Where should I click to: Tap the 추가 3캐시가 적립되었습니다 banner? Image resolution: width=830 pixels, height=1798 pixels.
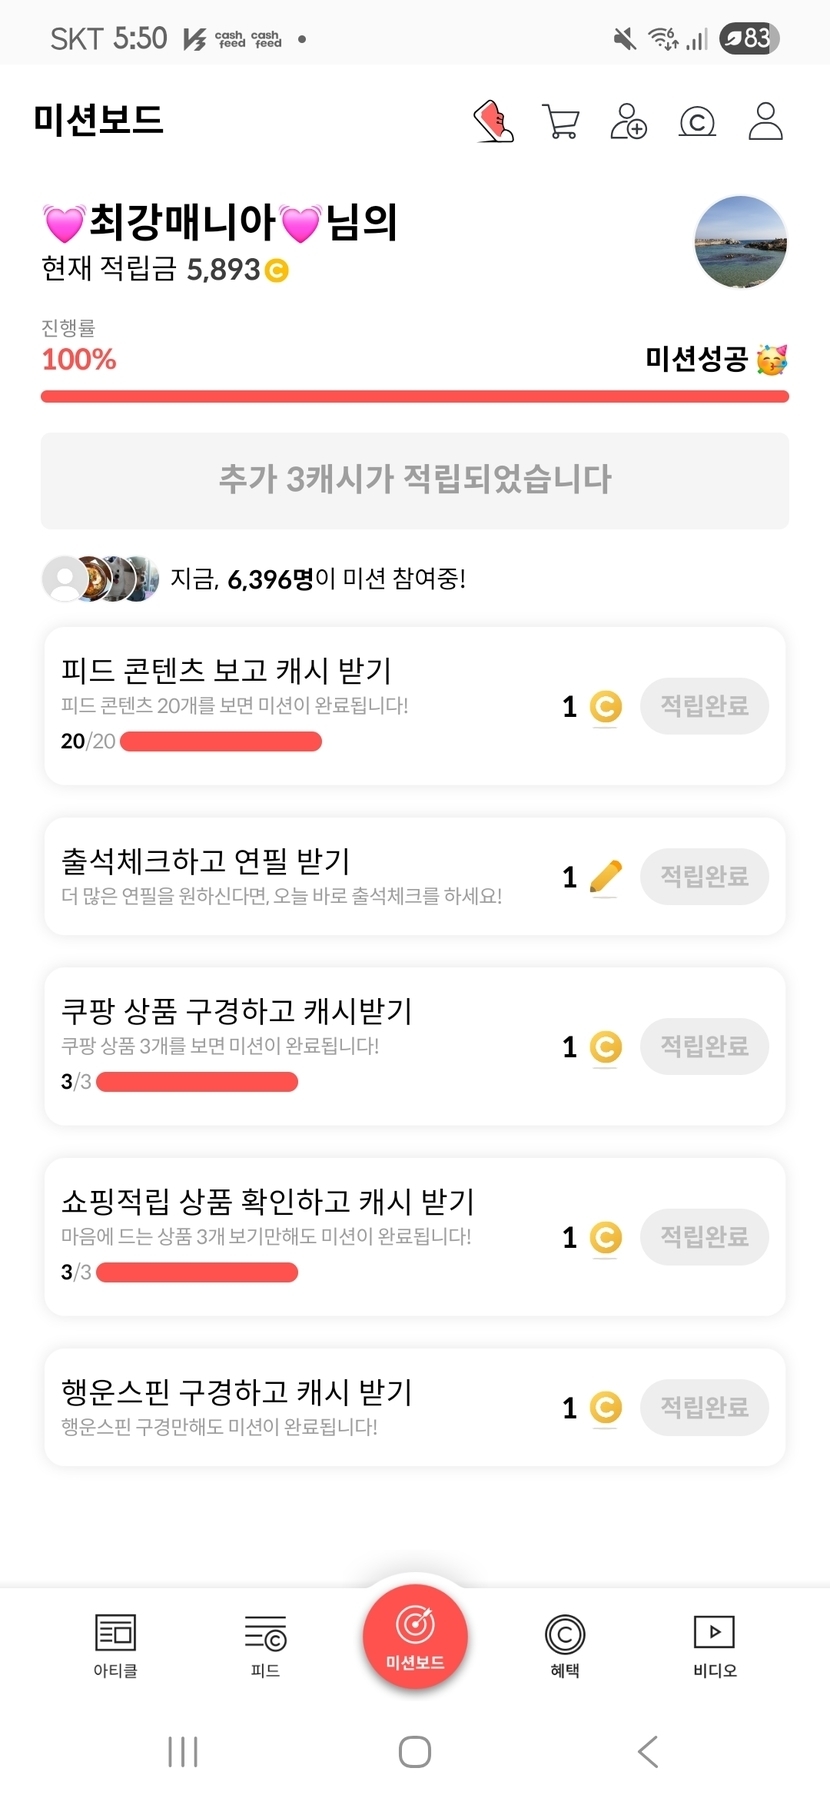414,480
